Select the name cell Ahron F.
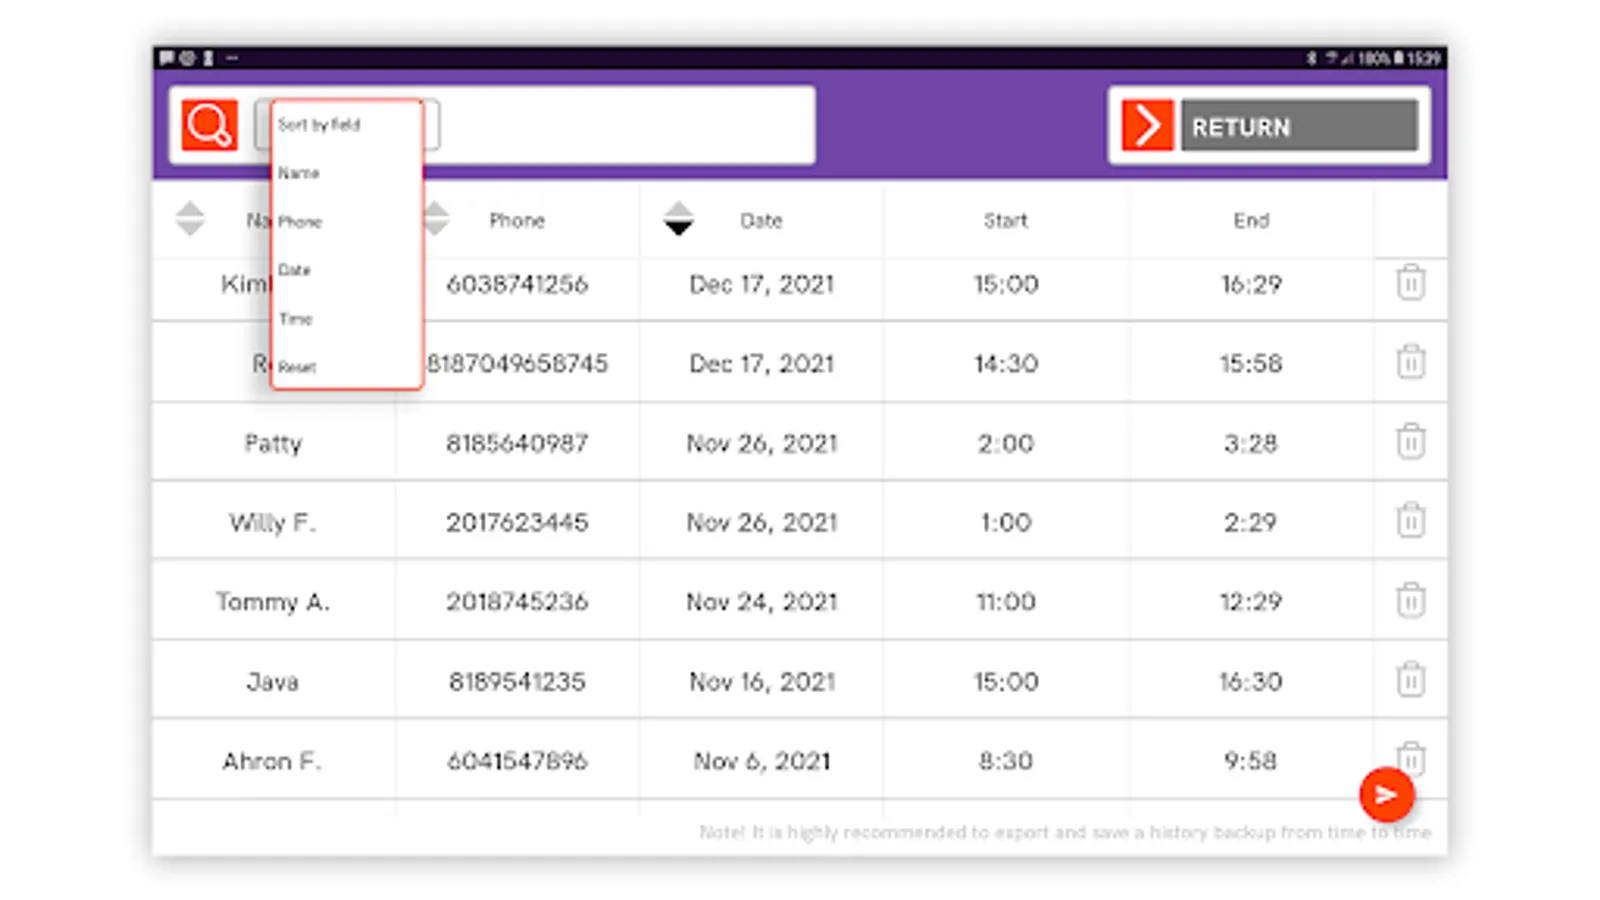Viewport: 1600px width, 900px height. [273, 761]
